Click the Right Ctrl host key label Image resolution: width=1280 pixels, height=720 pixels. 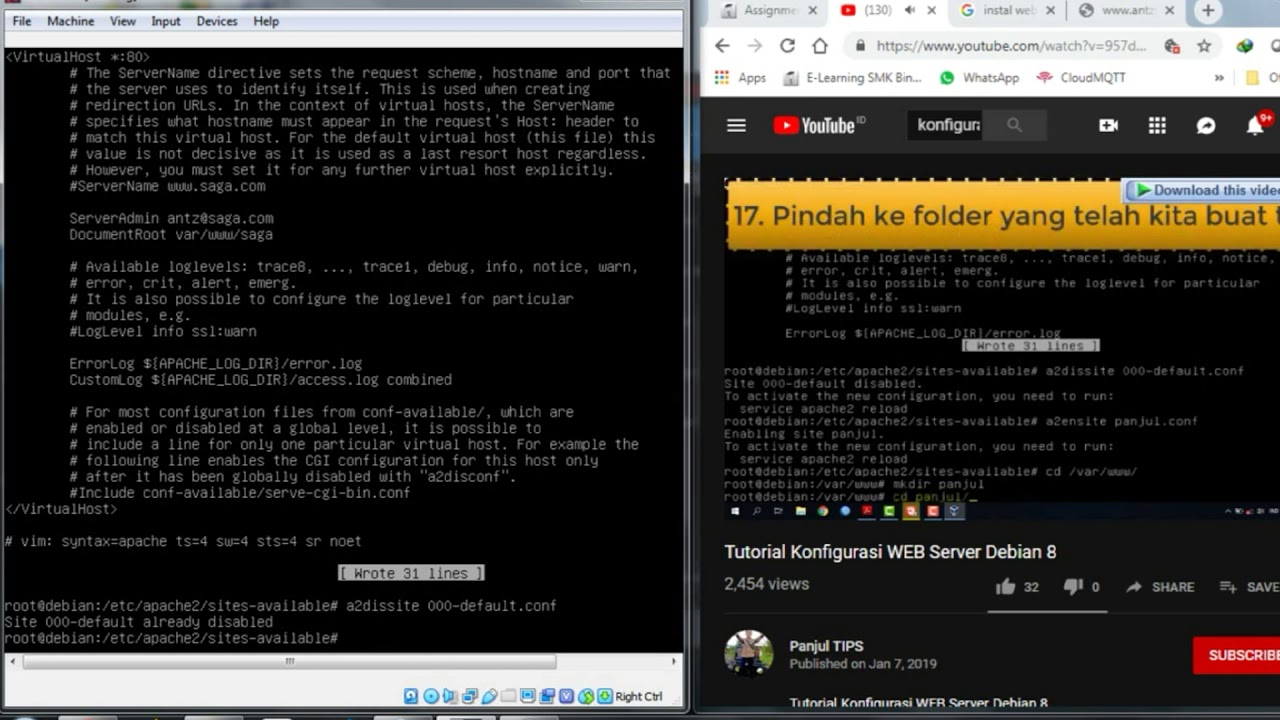(639, 696)
